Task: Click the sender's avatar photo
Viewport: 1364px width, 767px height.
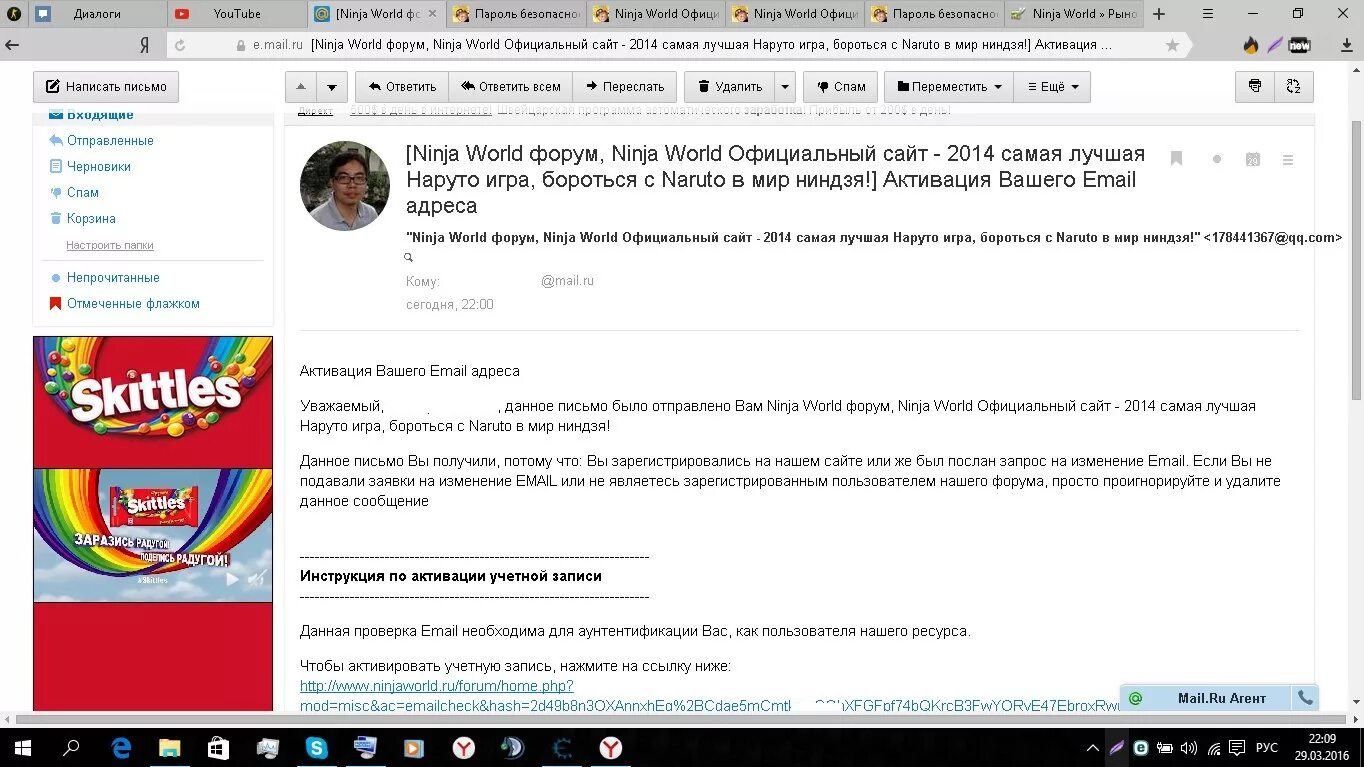Action: 345,186
